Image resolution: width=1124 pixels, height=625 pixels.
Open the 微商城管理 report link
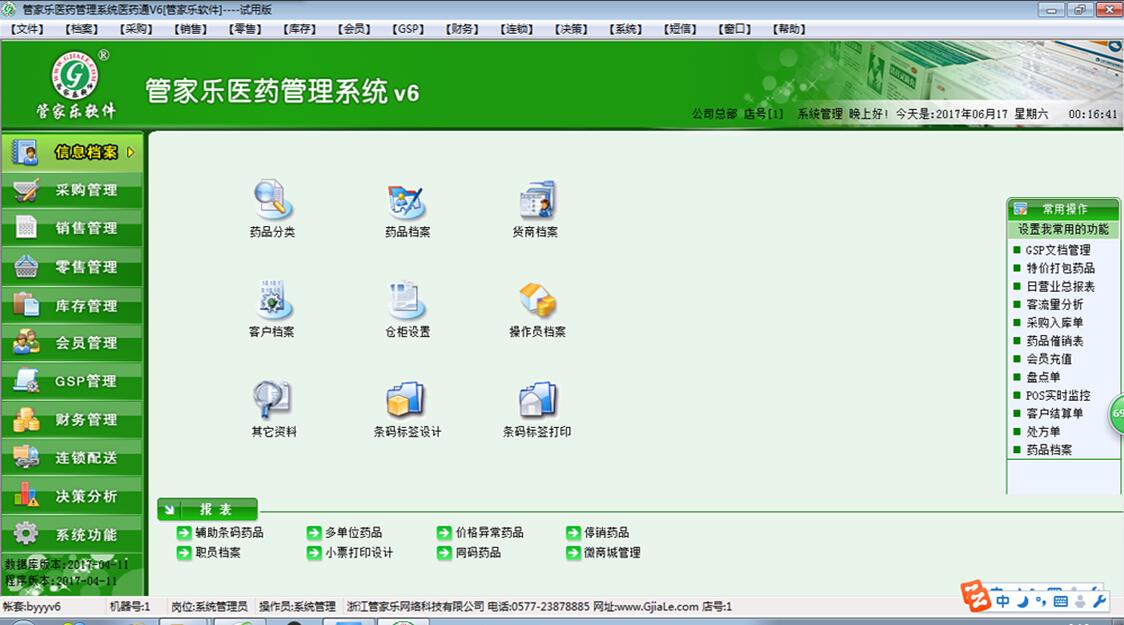coord(613,552)
